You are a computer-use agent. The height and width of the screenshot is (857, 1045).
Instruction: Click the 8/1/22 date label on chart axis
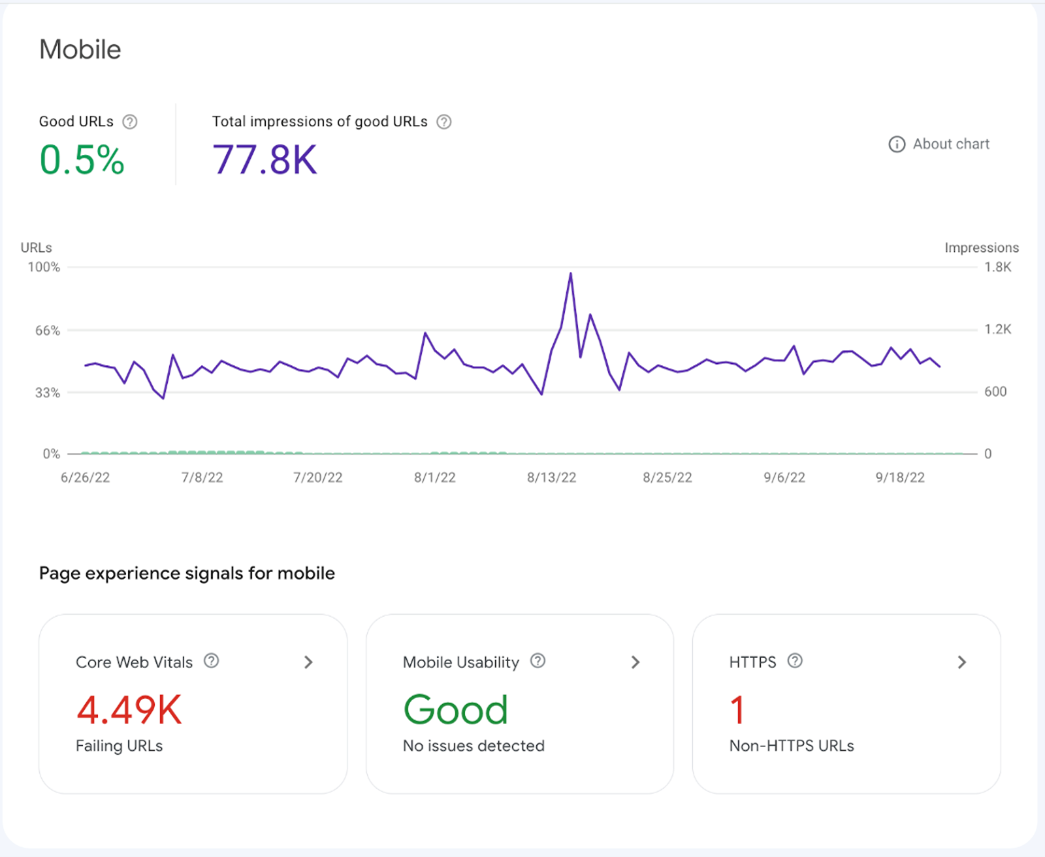click(x=435, y=478)
